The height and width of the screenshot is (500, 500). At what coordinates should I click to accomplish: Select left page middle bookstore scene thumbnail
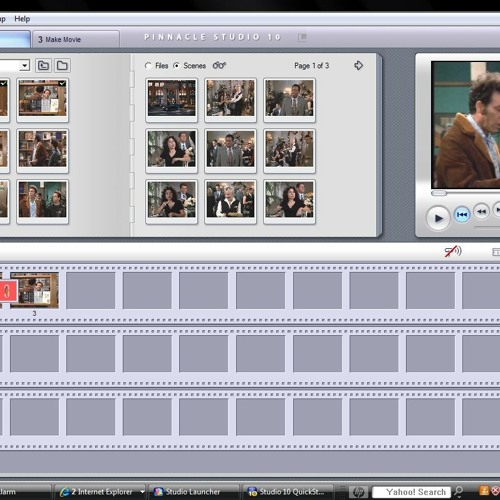(x=43, y=151)
